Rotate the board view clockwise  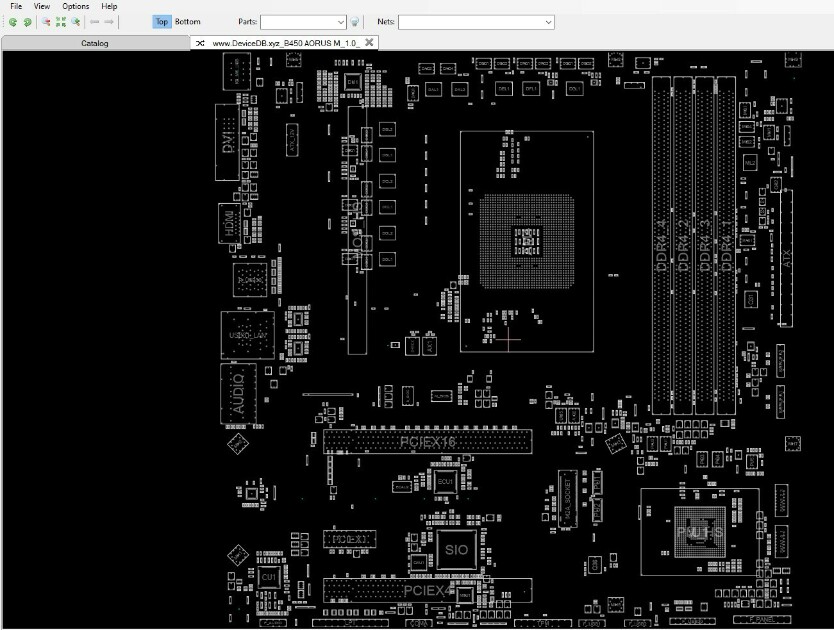[x=27, y=22]
